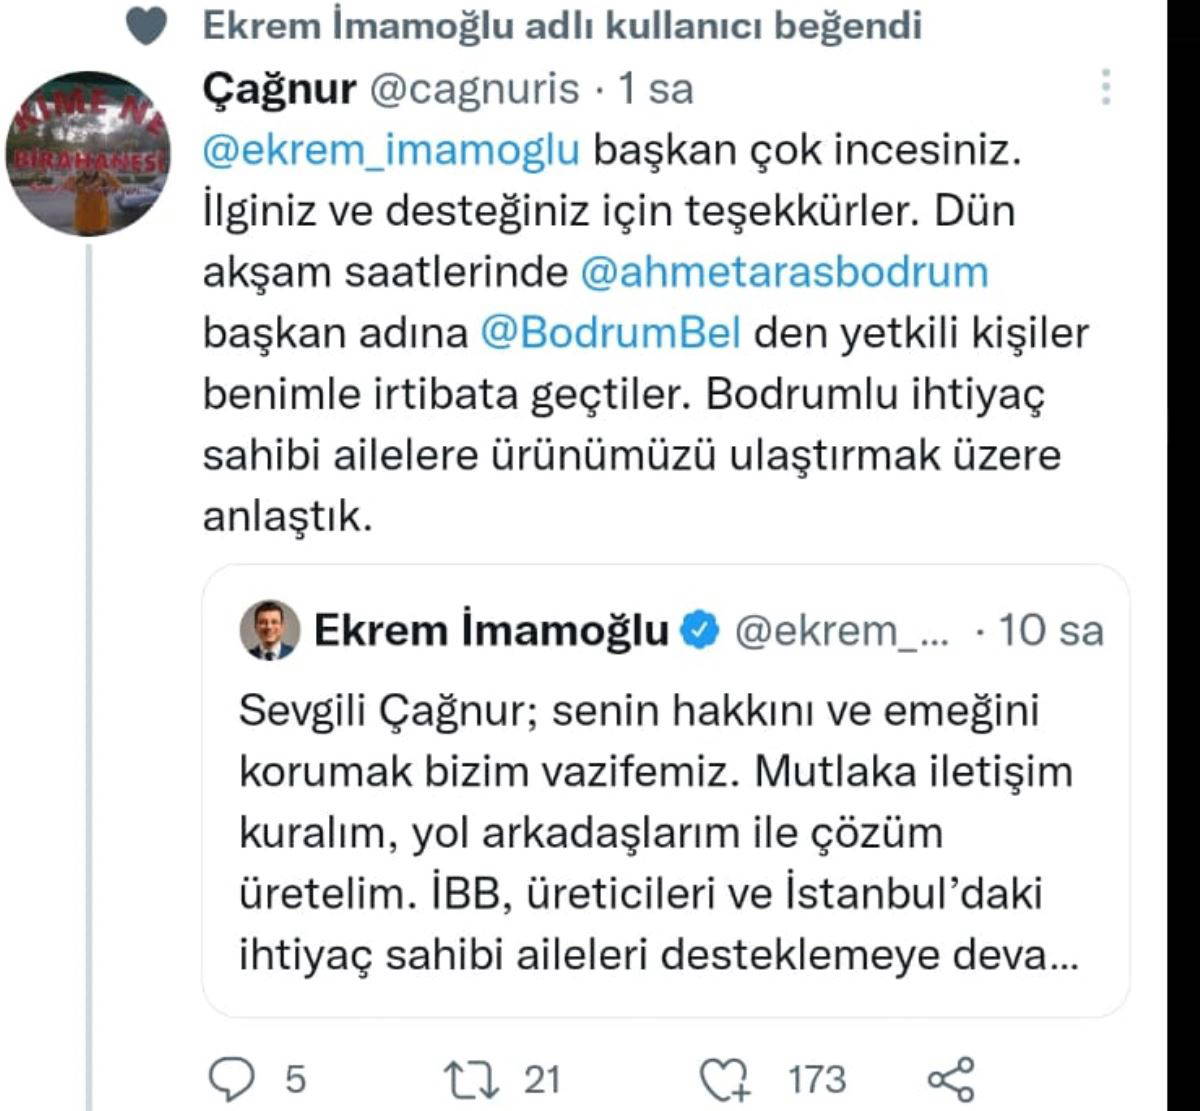The height and width of the screenshot is (1111, 1200).
Task: Open Ekrem İmamoğlu's small avatar in the quoted tweet
Action: coord(270,630)
